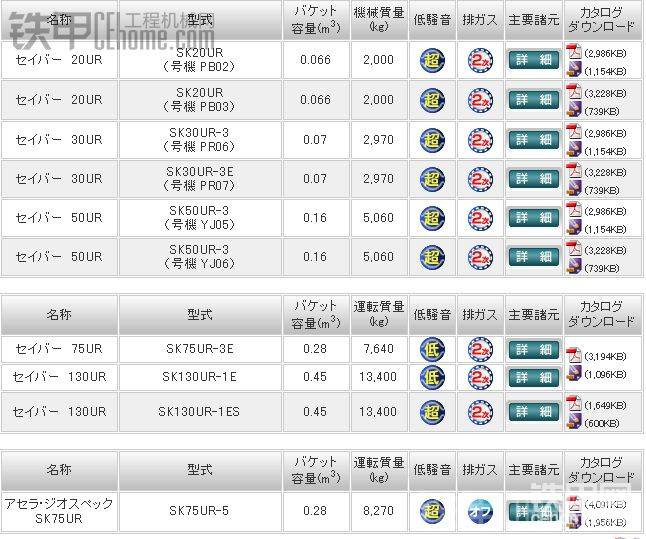
Task: Click the 4,091KB file size text
Action: (605, 504)
